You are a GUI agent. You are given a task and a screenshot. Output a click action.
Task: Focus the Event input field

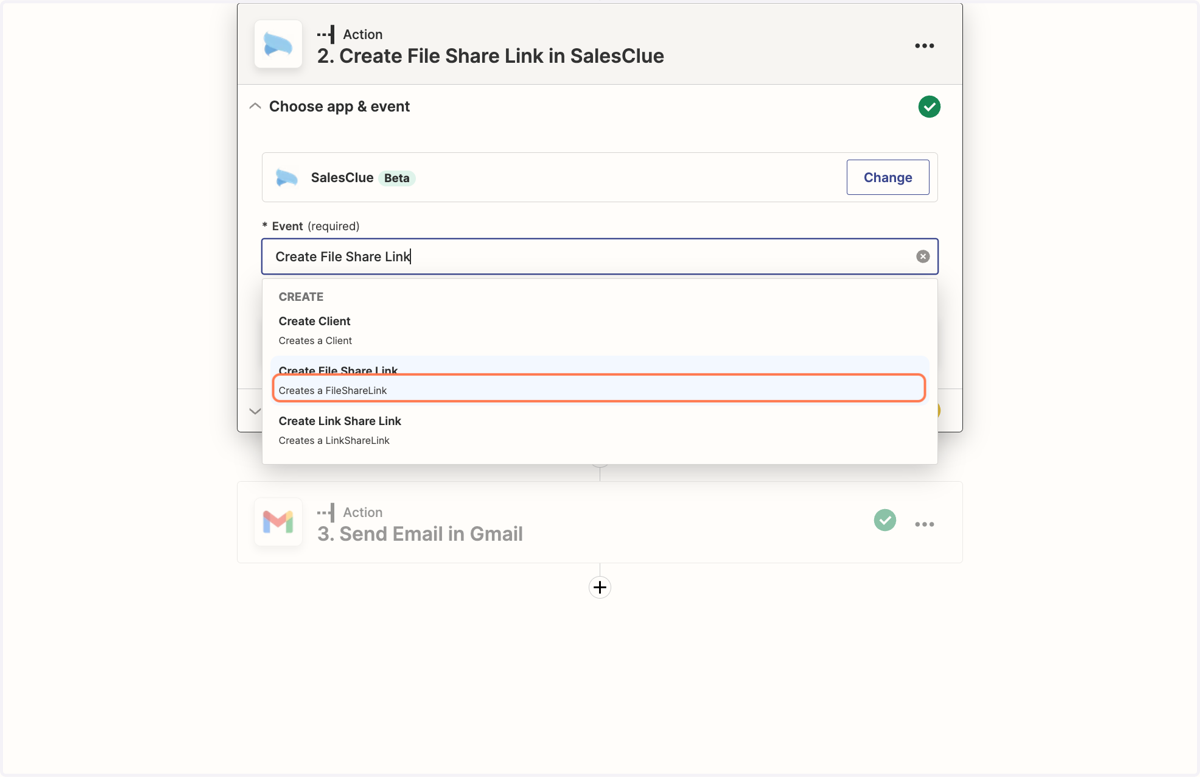click(x=600, y=256)
